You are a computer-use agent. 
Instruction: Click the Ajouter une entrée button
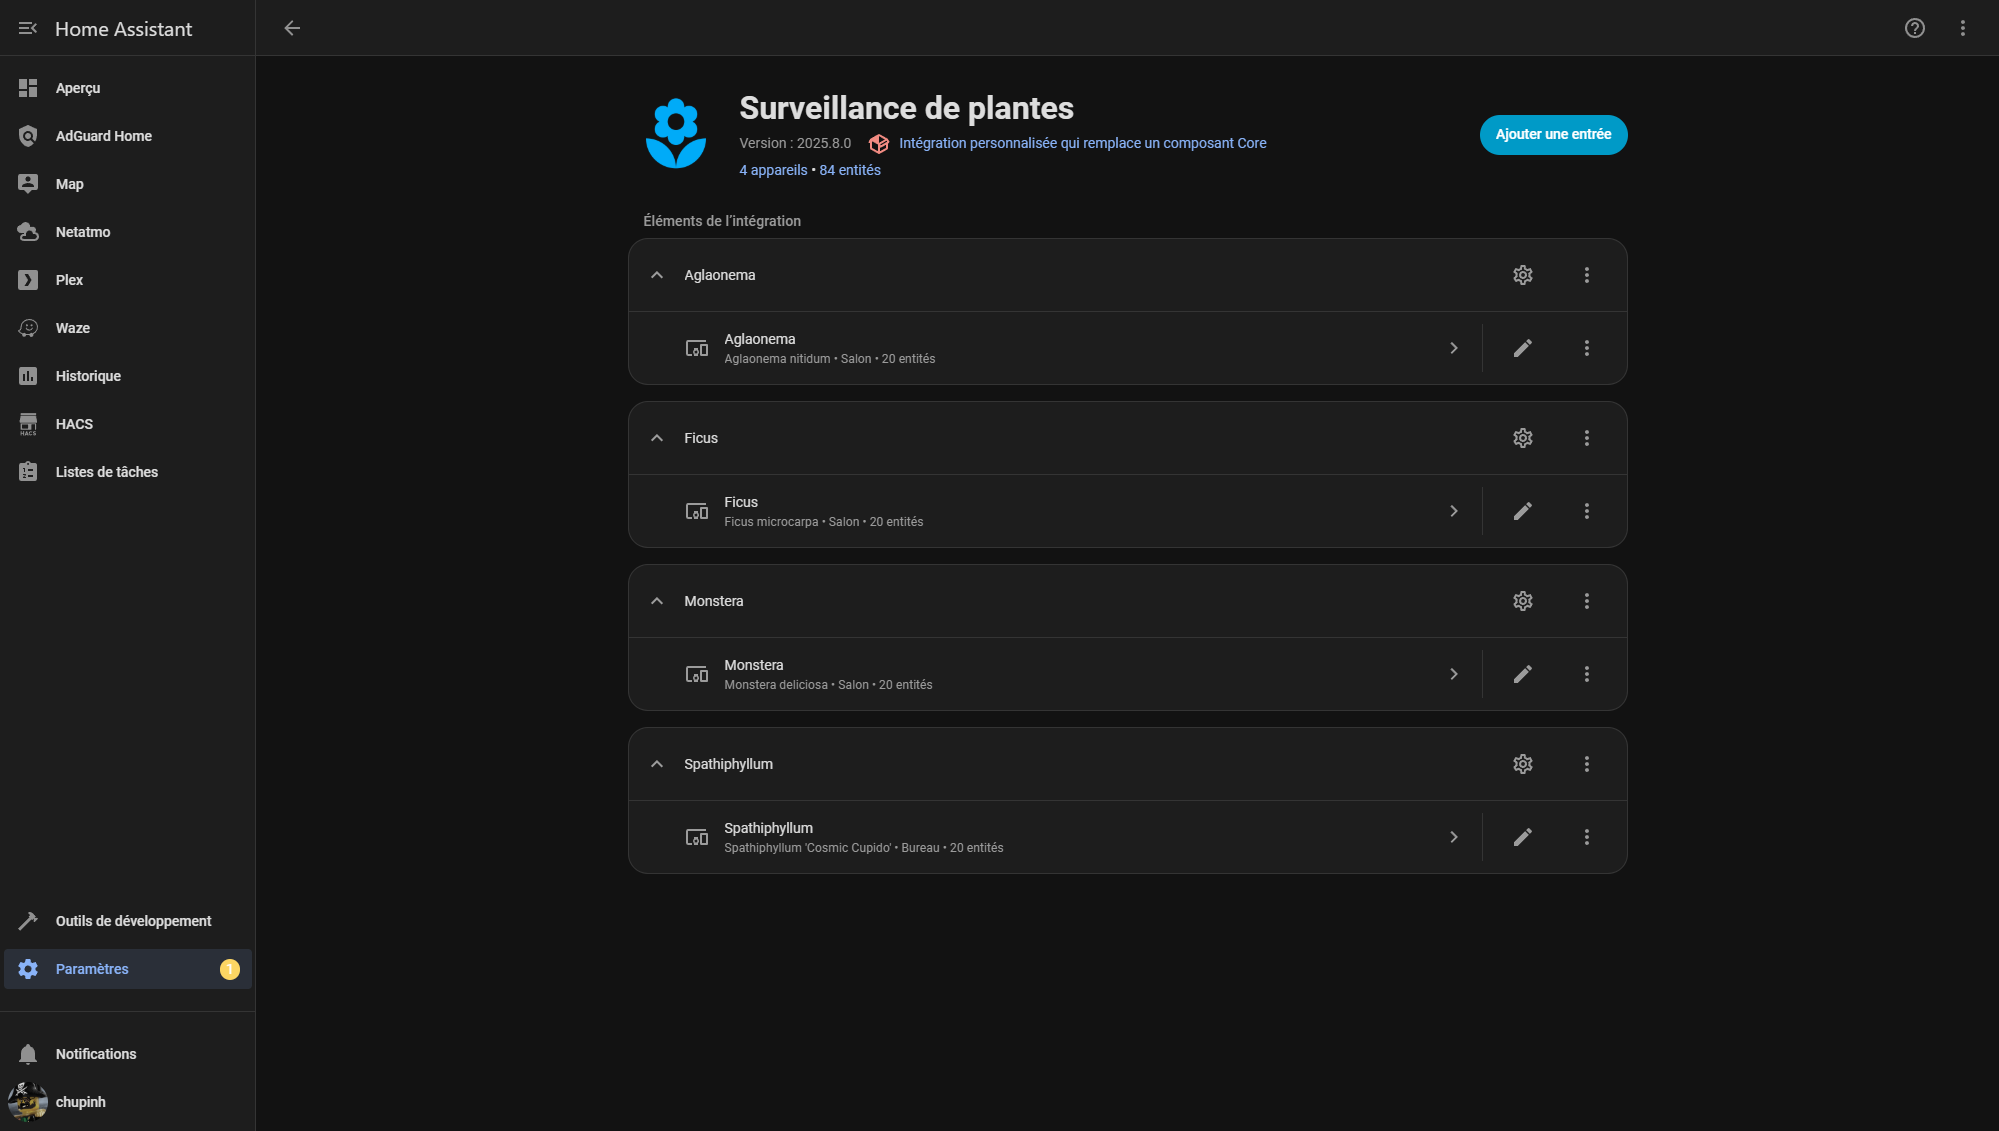coord(1552,135)
